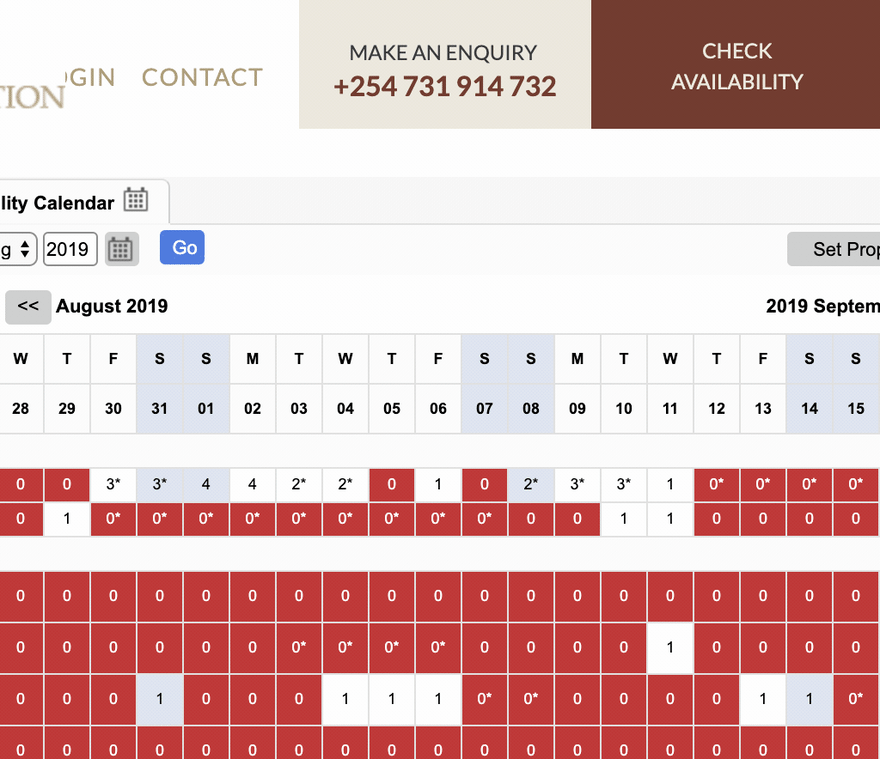Click second-row white cell 1 under date 29
The height and width of the screenshot is (759, 880).
[67, 519]
